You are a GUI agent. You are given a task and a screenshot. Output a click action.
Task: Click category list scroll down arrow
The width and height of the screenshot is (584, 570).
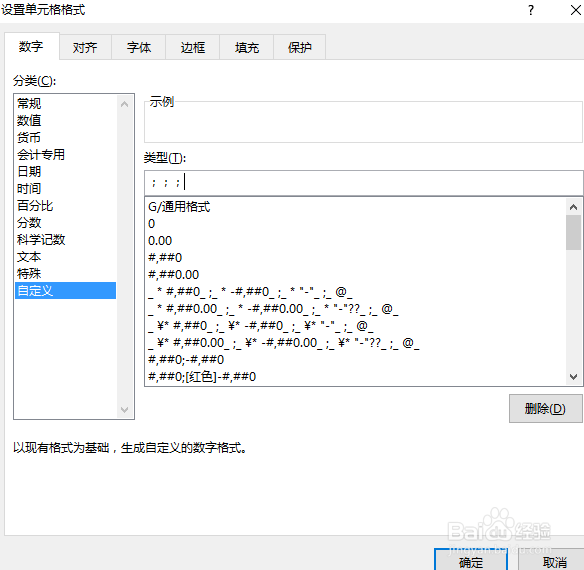coord(125,410)
